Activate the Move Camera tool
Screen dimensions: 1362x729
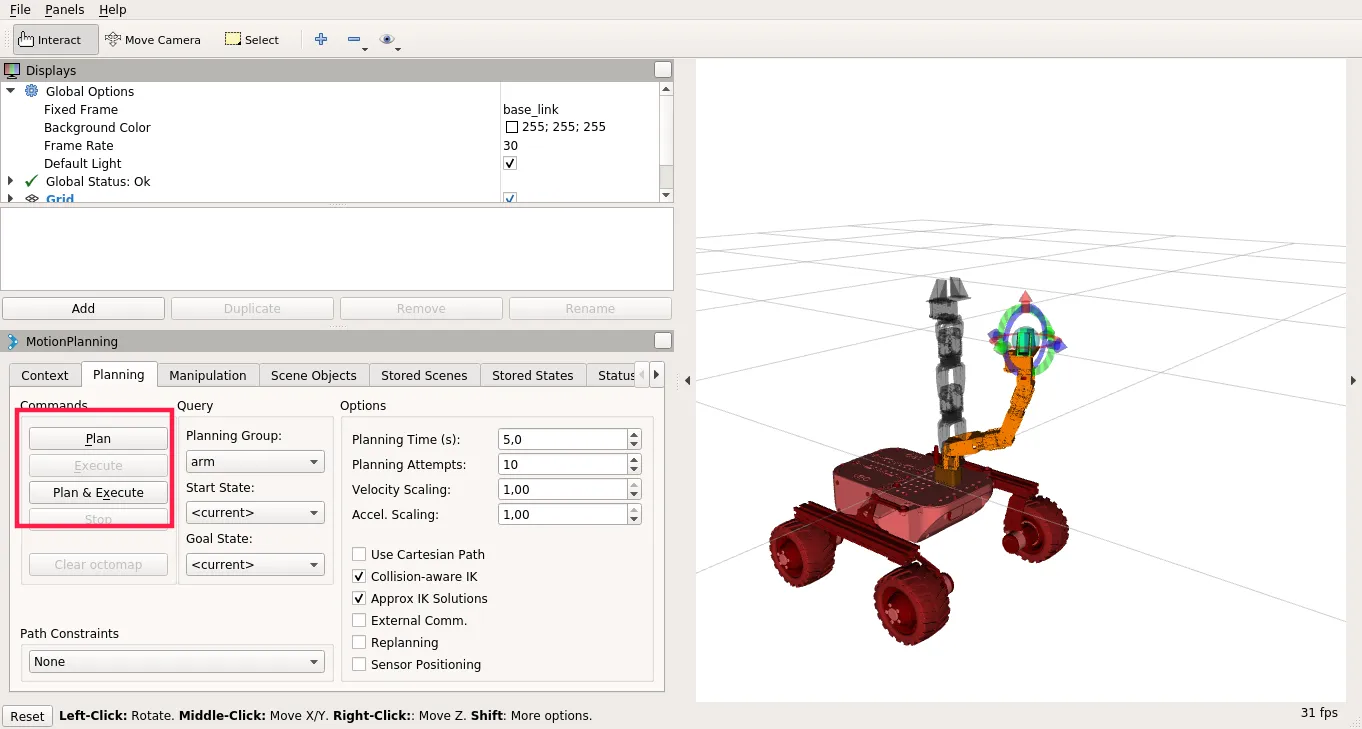click(153, 40)
